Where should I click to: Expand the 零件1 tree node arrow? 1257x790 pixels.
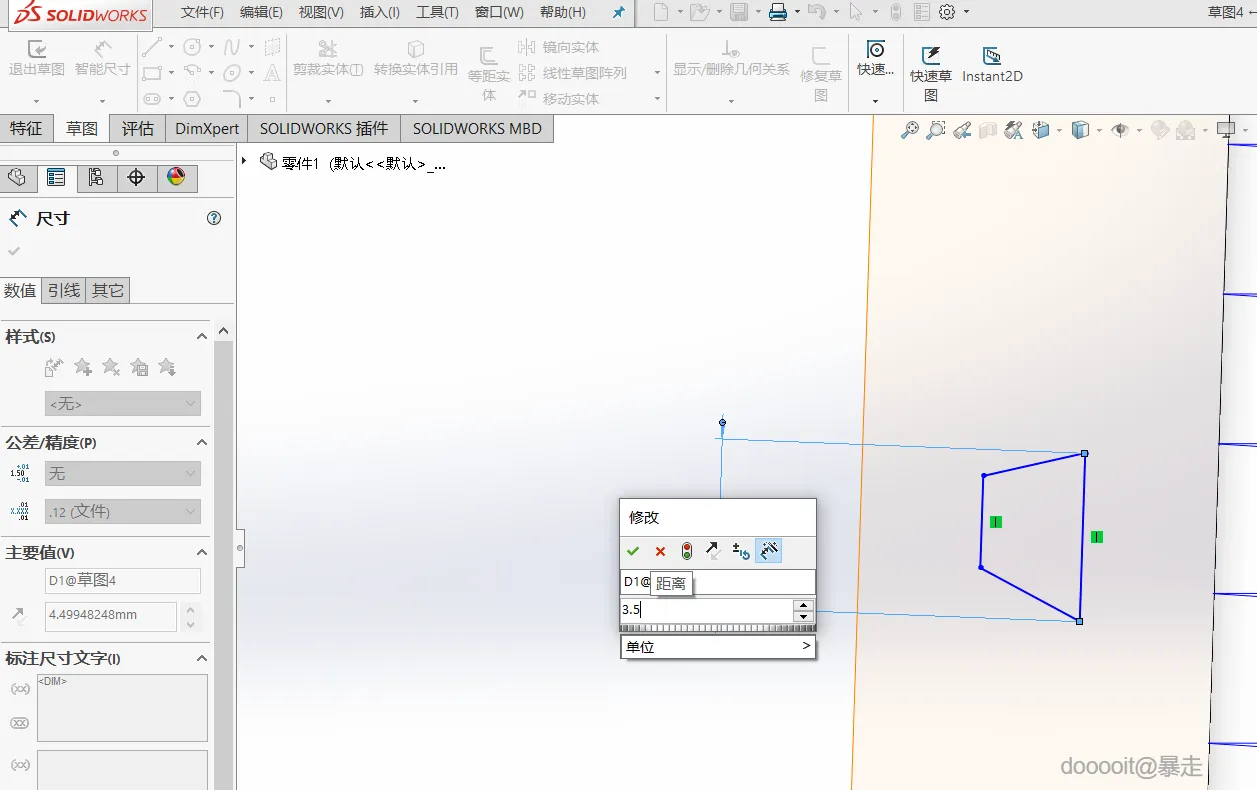[x=244, y=161]
